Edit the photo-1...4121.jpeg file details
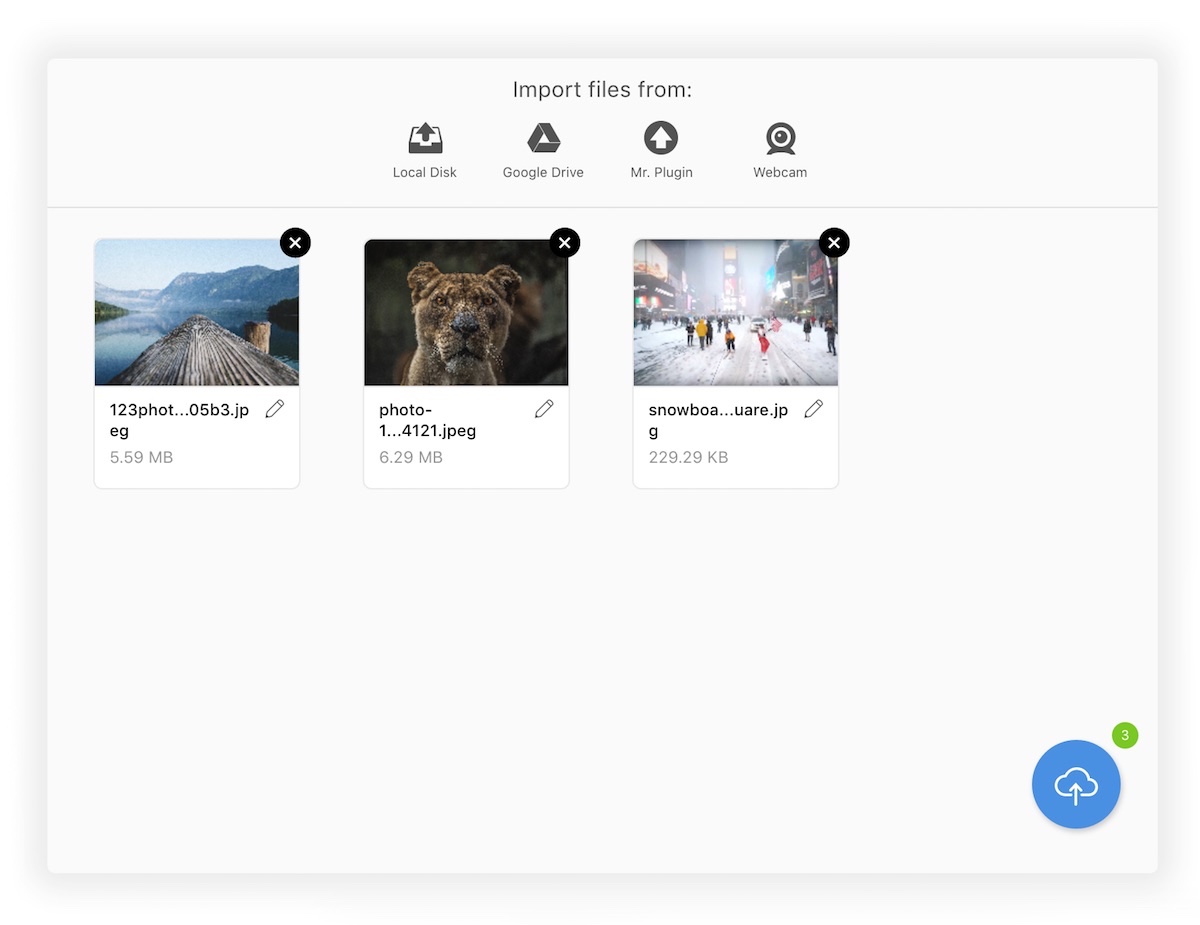 tap(544, 409)
